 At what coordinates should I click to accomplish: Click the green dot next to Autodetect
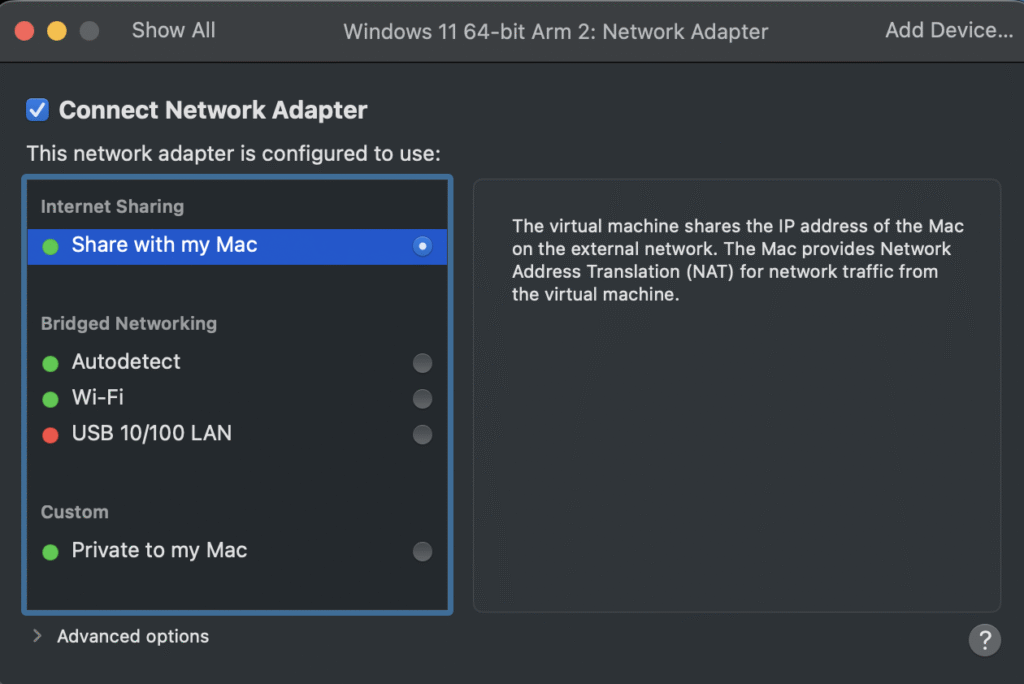[50, 362]
